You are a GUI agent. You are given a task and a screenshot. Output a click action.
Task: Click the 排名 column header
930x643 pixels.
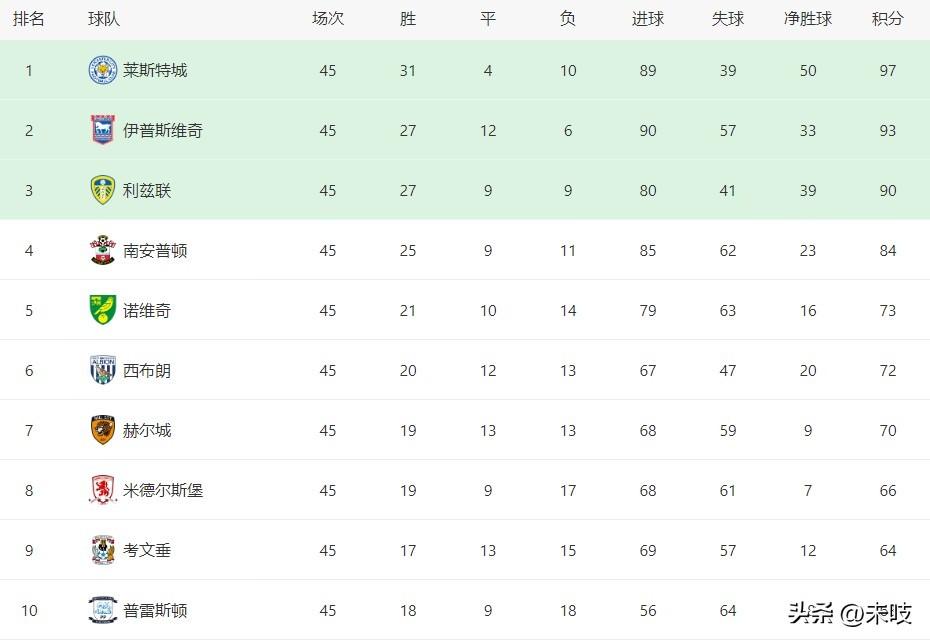[x=29, y=19]
